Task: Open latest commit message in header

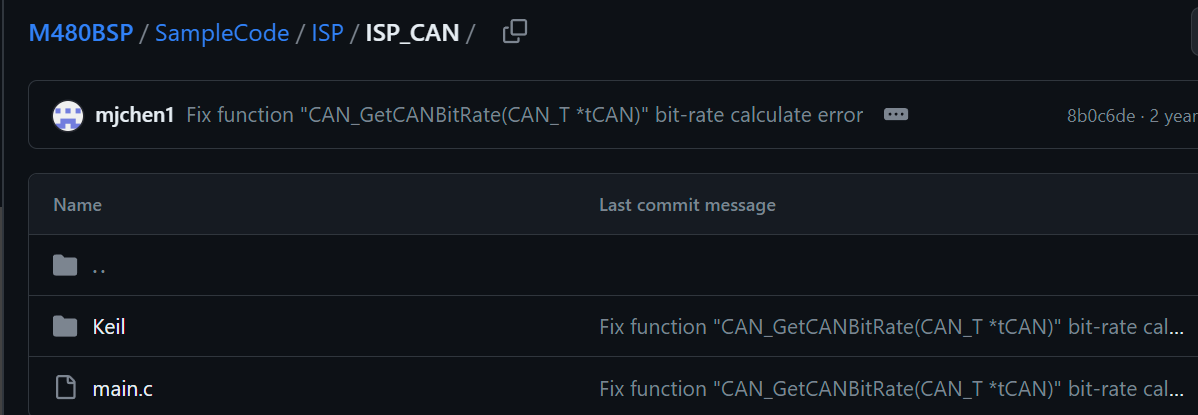Action: [524, 115]
